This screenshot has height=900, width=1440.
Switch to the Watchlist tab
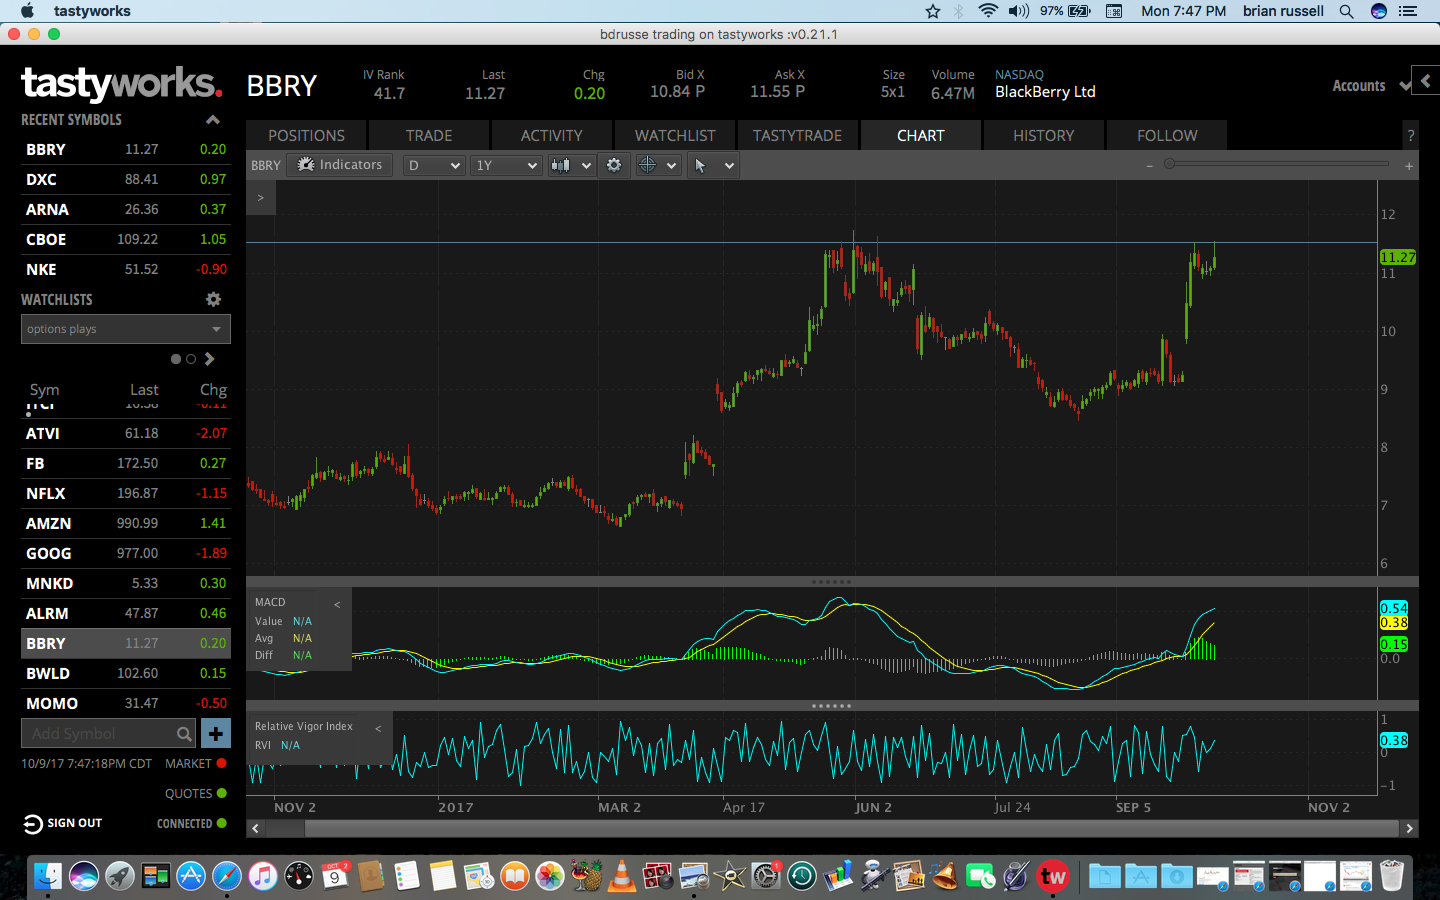click(675, 135)
